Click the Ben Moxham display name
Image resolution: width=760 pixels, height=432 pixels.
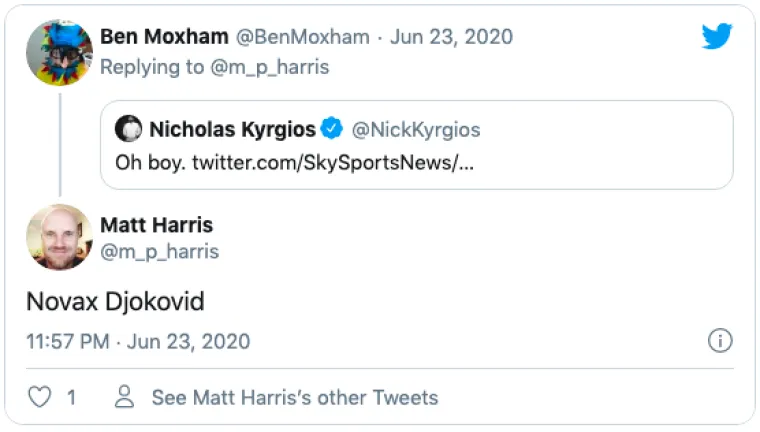coord(164,37)
